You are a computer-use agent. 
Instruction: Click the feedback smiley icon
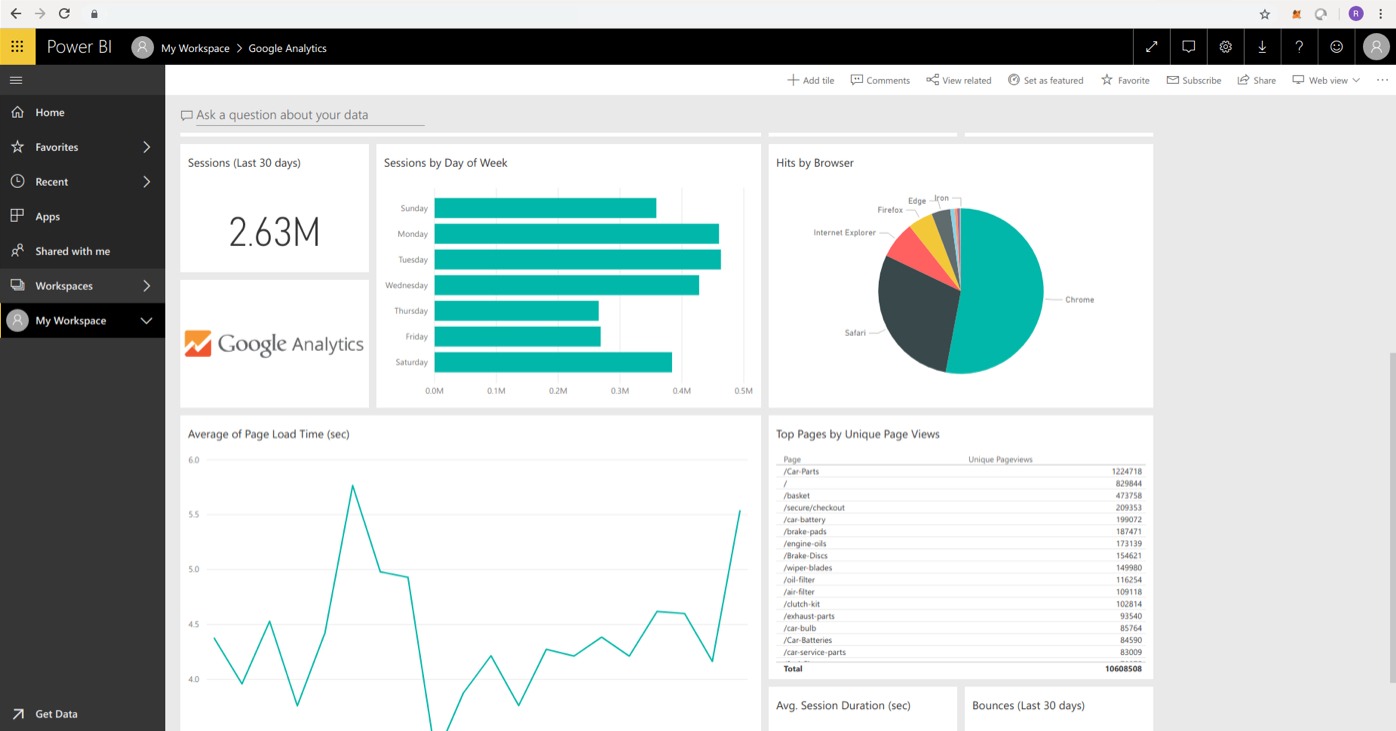tap(1336, 47)
